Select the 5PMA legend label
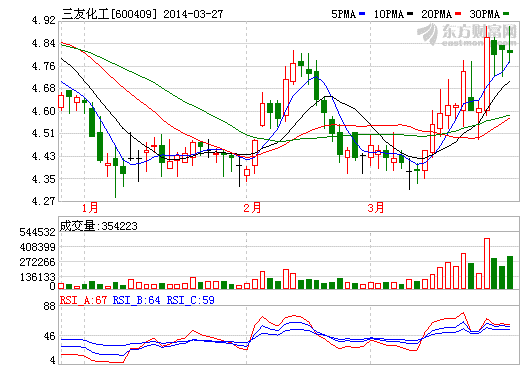 pyautogui.click(x=343, y=14)
